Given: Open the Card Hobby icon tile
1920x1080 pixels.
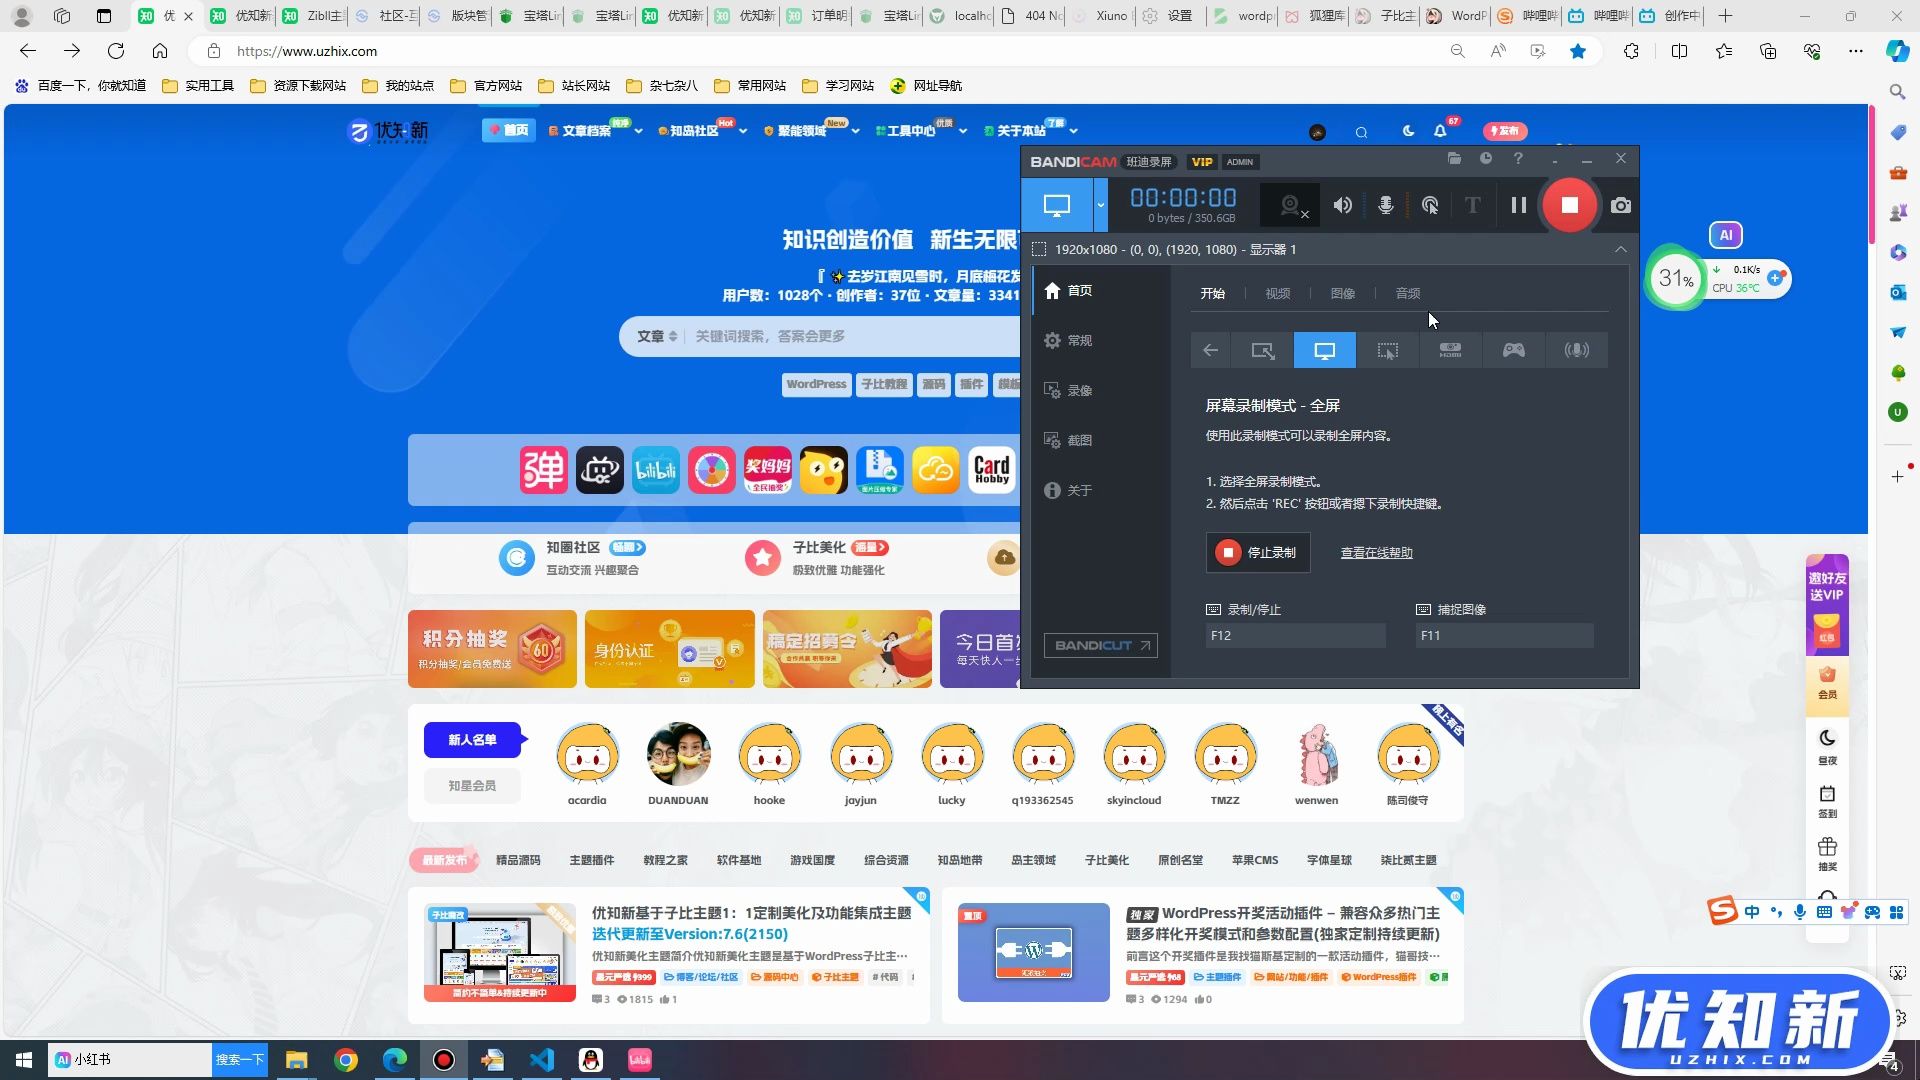Looking at the screenshot, I should coord(992,470).
